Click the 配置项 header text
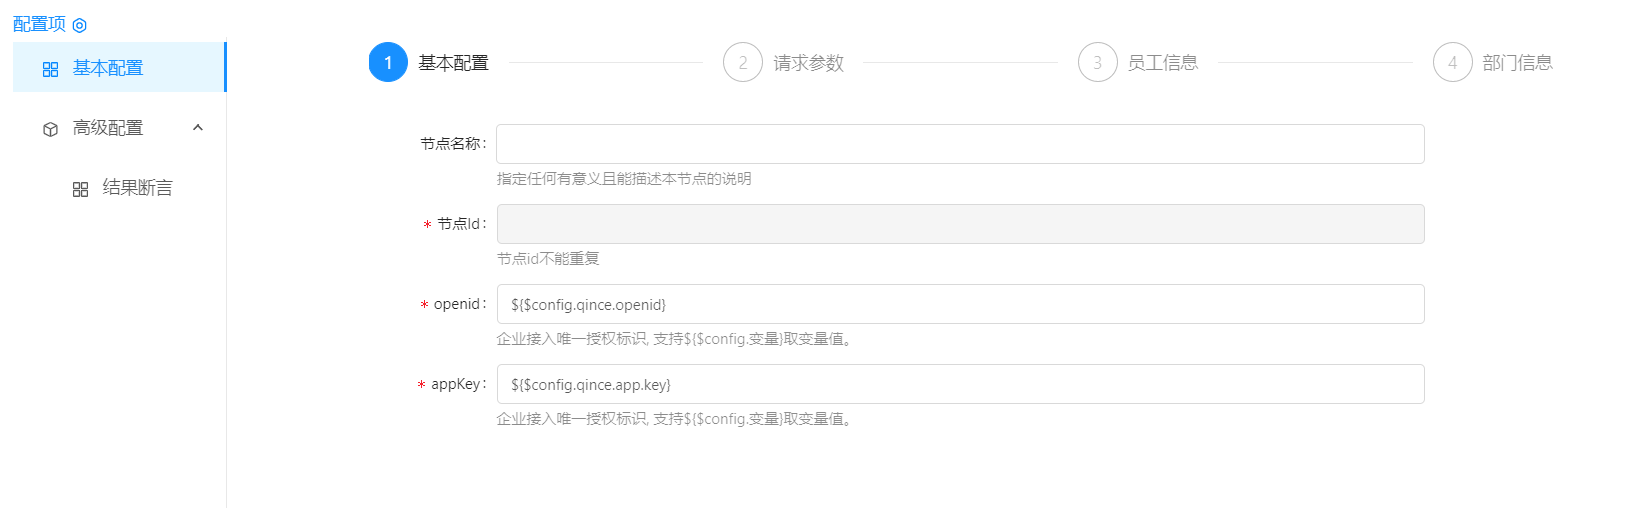 [x=39, y=24]
